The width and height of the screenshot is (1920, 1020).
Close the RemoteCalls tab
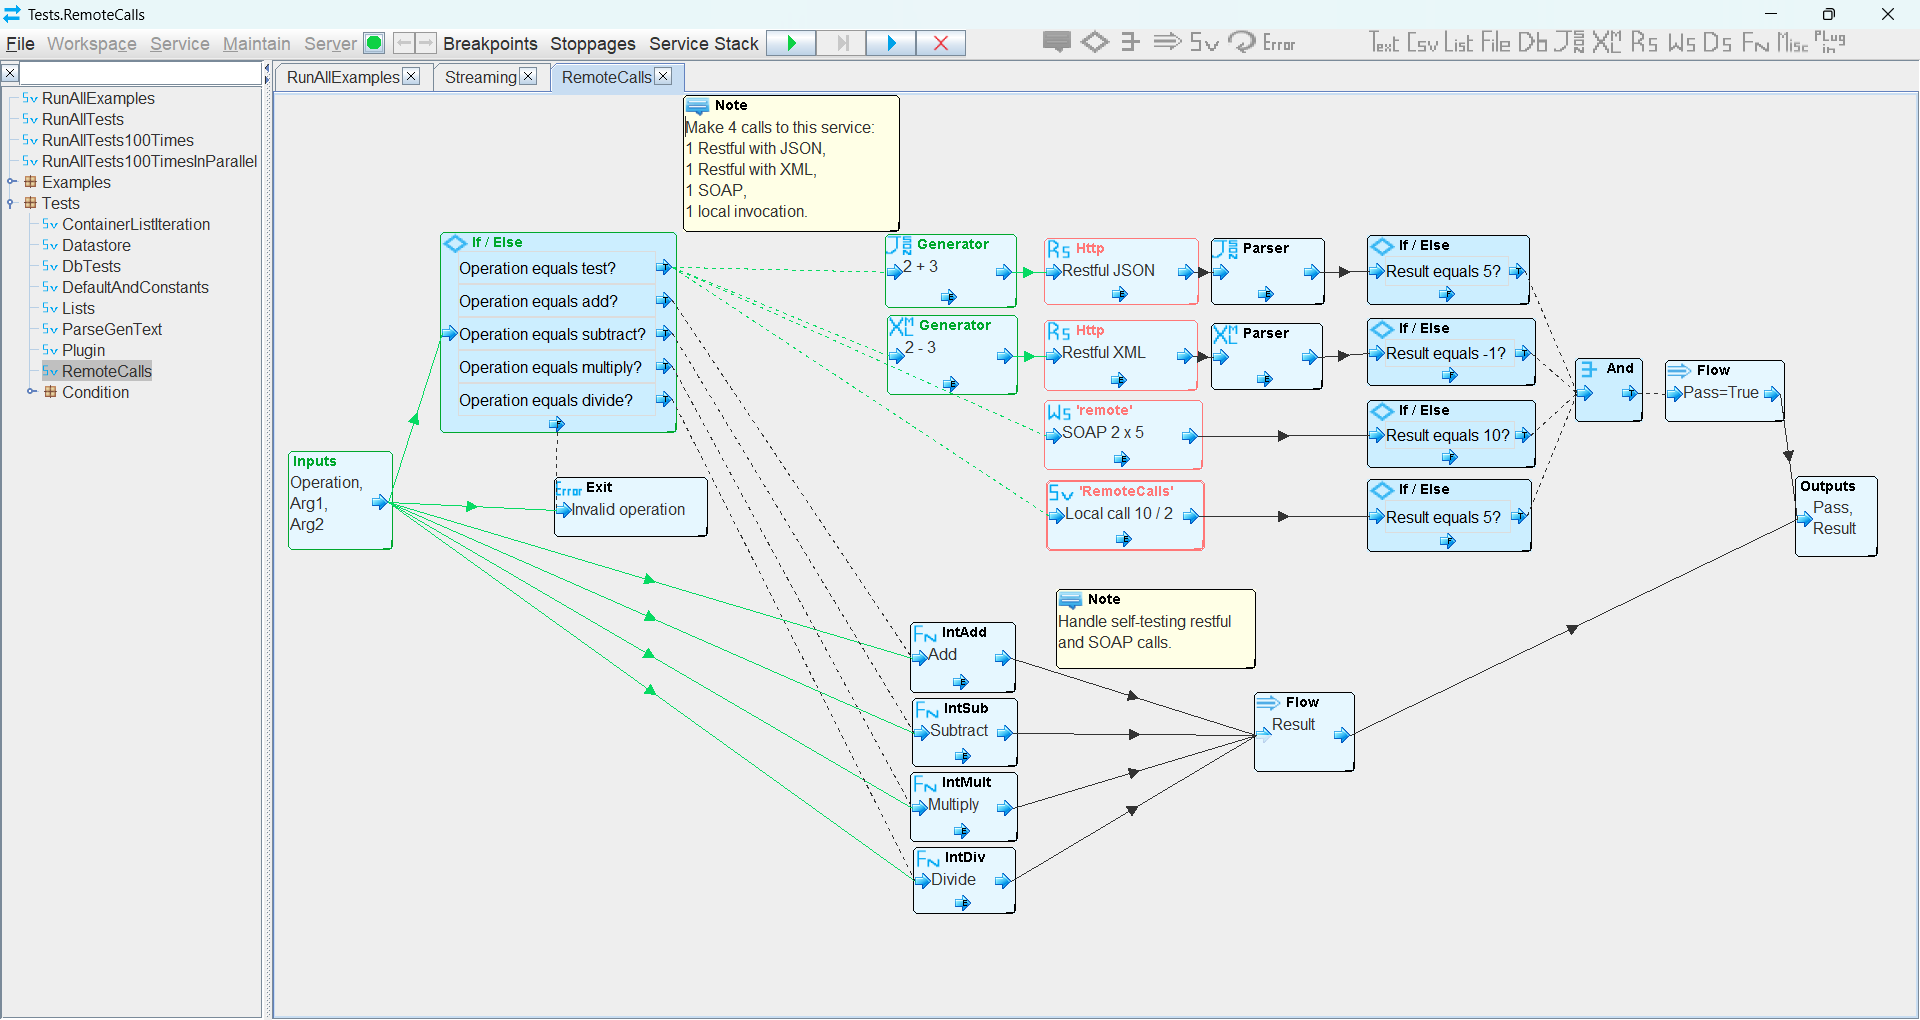tap(663, 77)
